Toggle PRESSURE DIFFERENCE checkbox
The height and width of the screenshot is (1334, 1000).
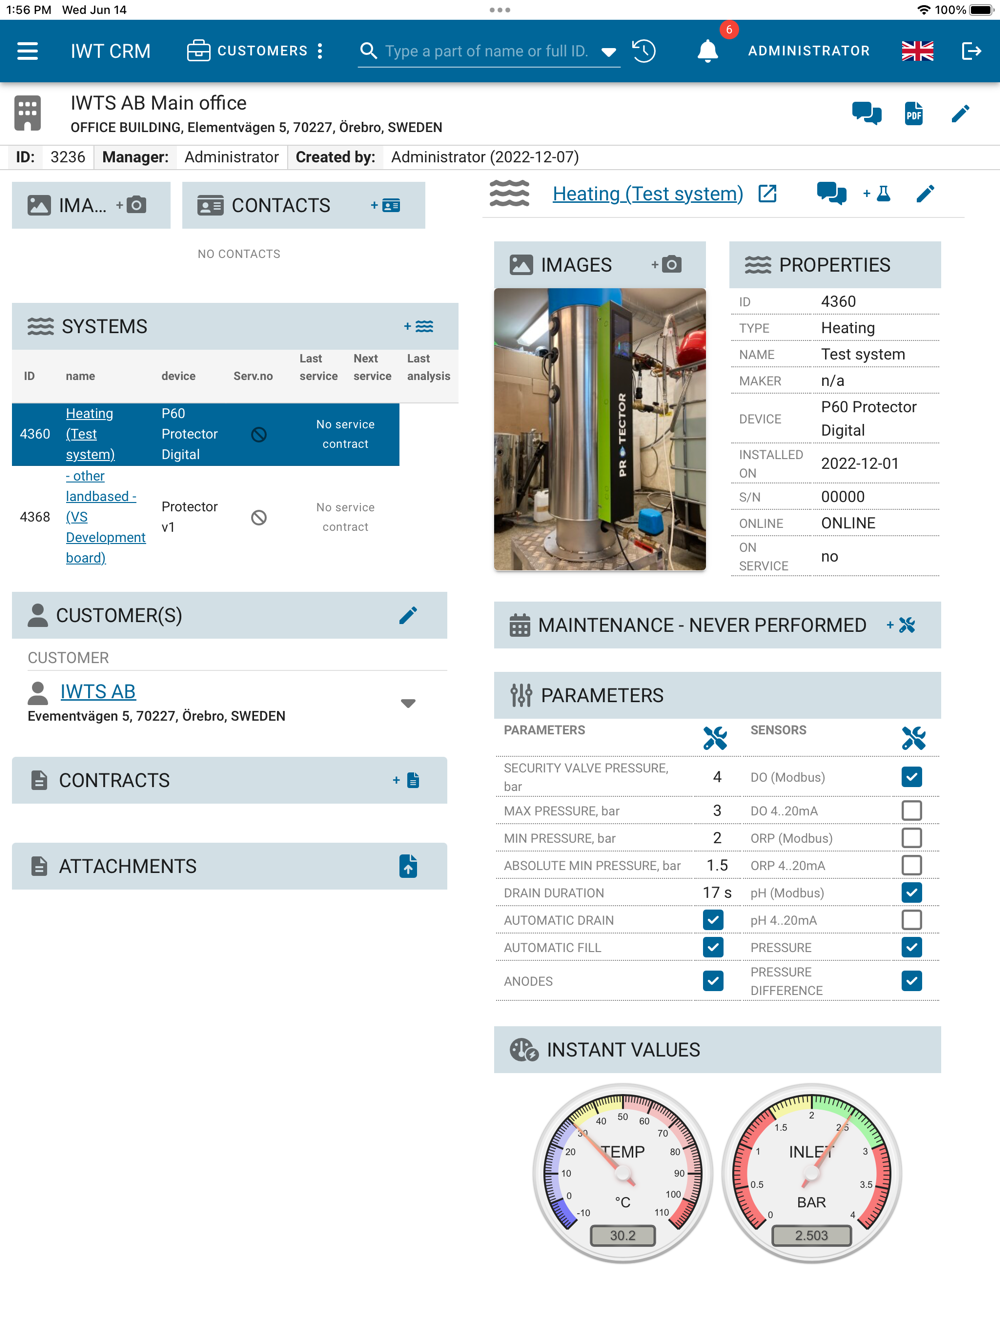pyautogui.click(x=912, y=981)
